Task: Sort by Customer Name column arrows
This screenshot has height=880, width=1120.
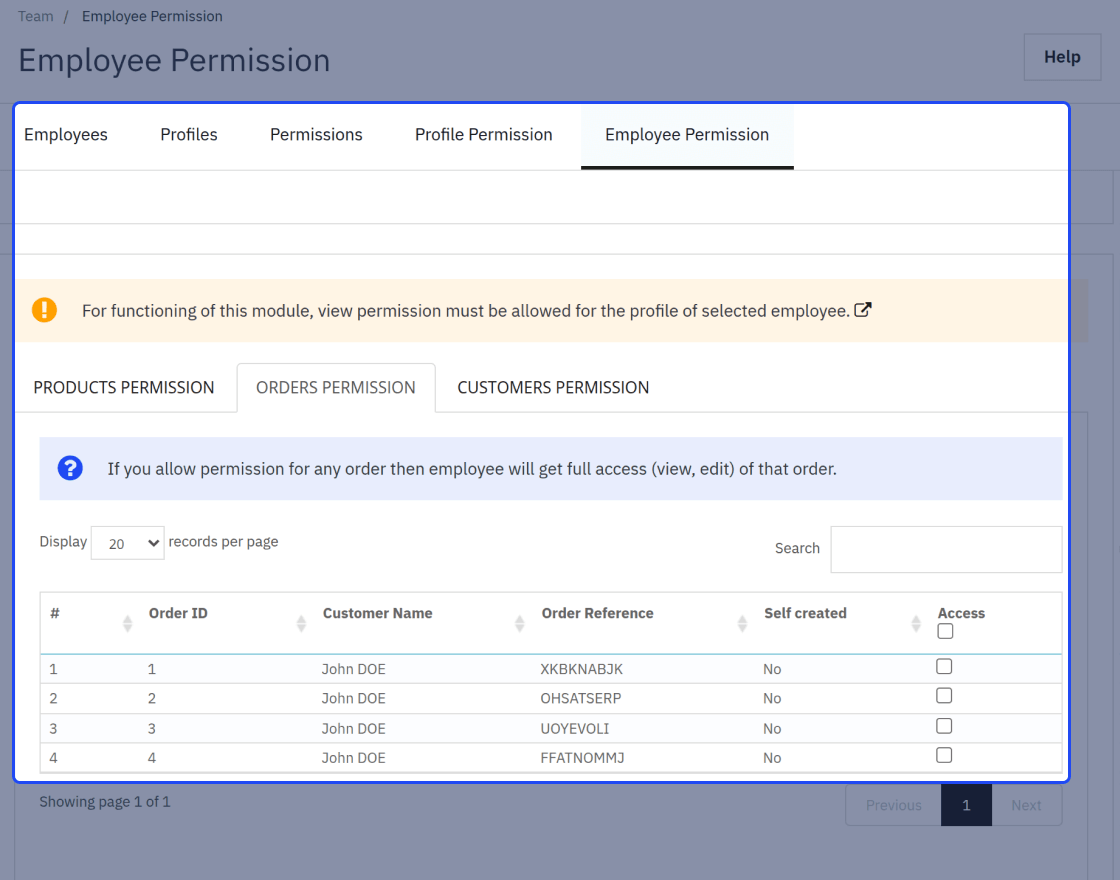Action: tap(519, 624)
